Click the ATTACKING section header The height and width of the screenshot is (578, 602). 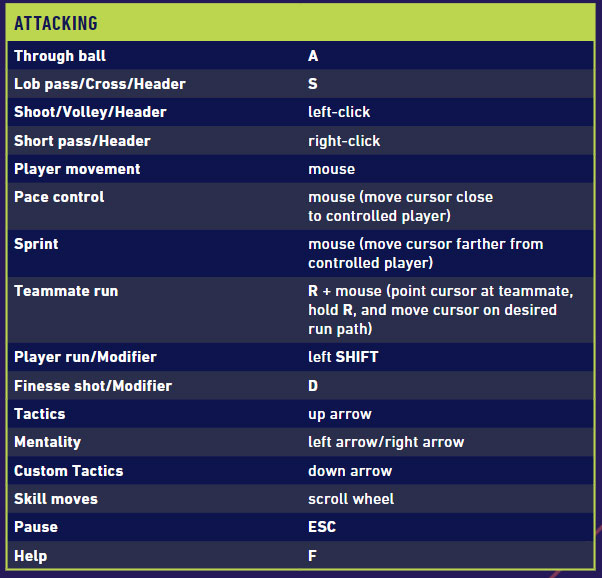tap(56, 21)
